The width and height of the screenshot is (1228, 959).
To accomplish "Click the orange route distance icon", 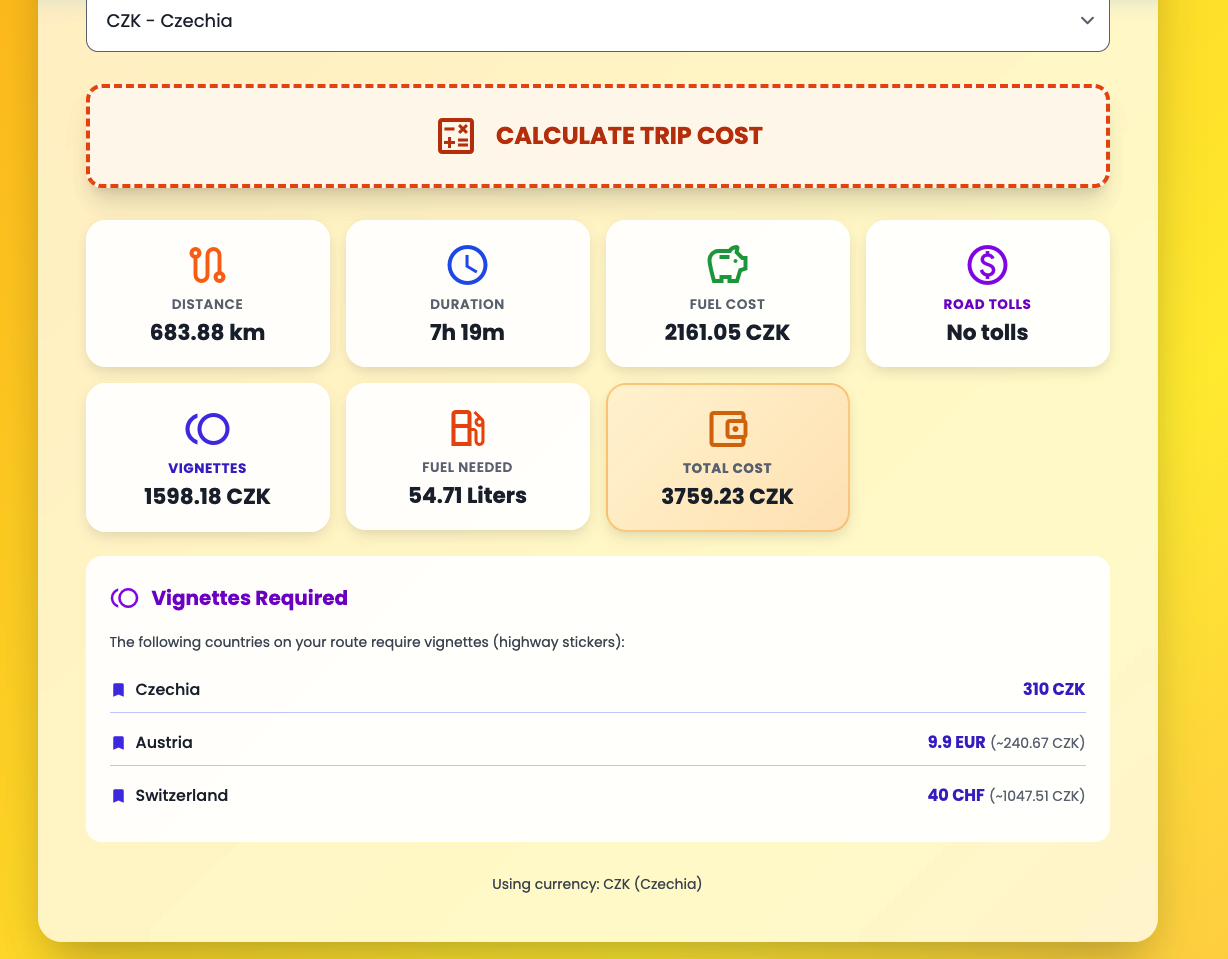I will coord(207,264).
